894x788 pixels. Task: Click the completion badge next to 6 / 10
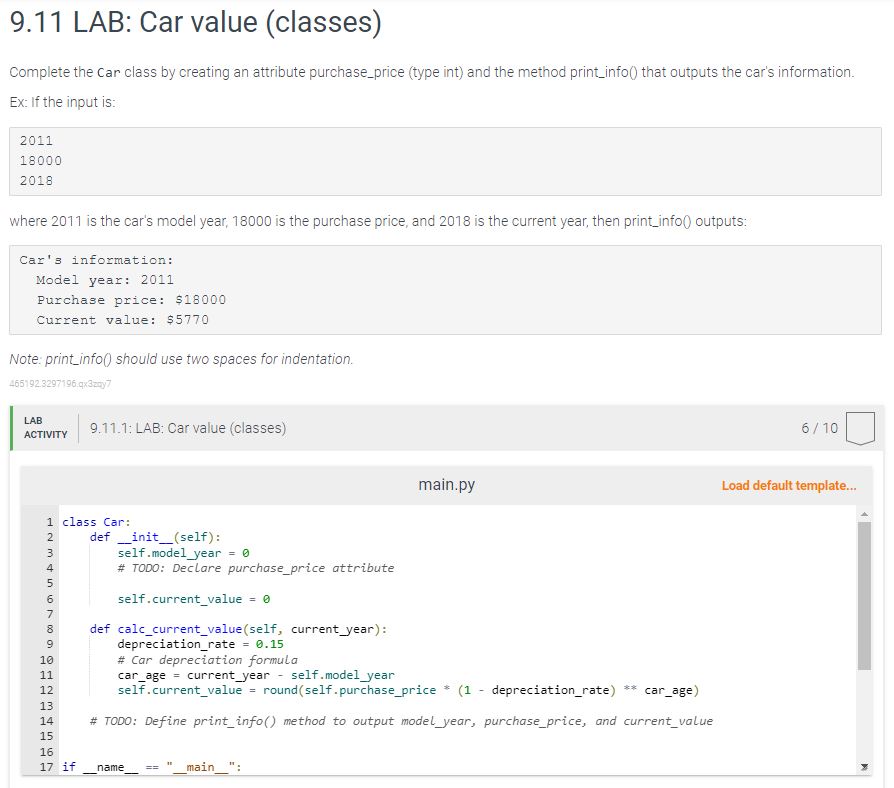862,427
